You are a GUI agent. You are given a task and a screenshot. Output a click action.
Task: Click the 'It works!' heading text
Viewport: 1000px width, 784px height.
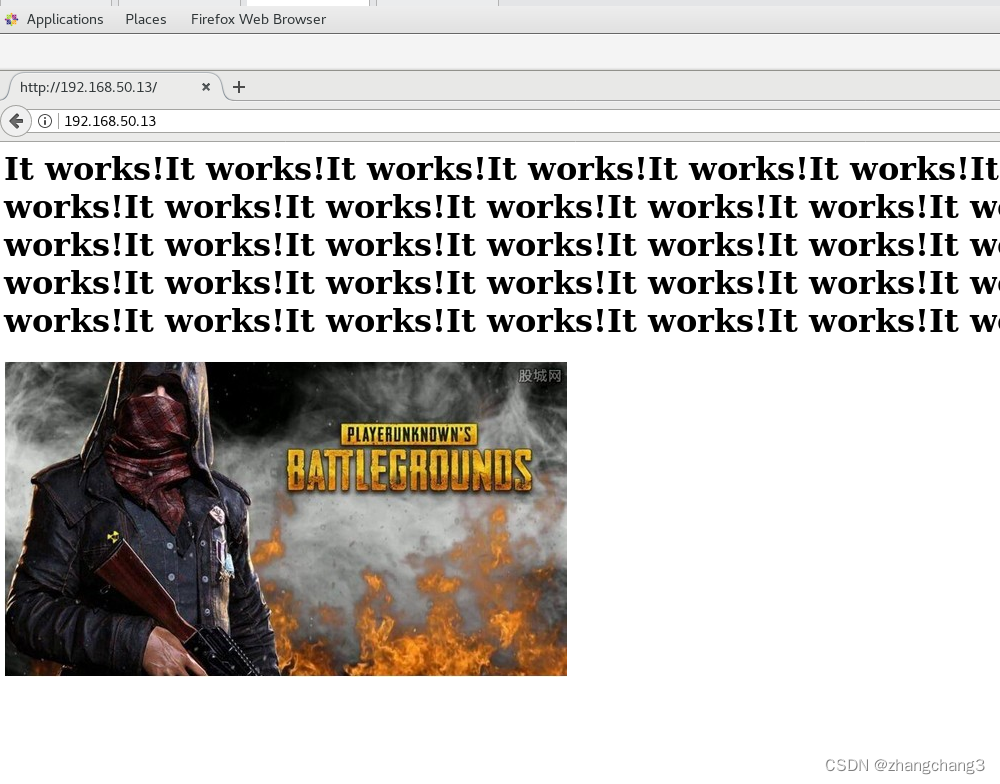pyautogui.click(x=501, y=244)
